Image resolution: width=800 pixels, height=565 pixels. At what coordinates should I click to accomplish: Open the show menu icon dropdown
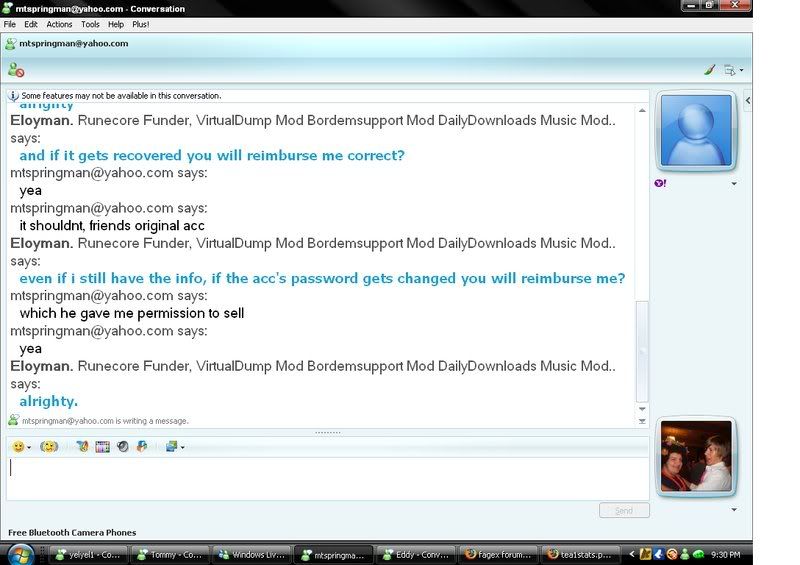733,70
